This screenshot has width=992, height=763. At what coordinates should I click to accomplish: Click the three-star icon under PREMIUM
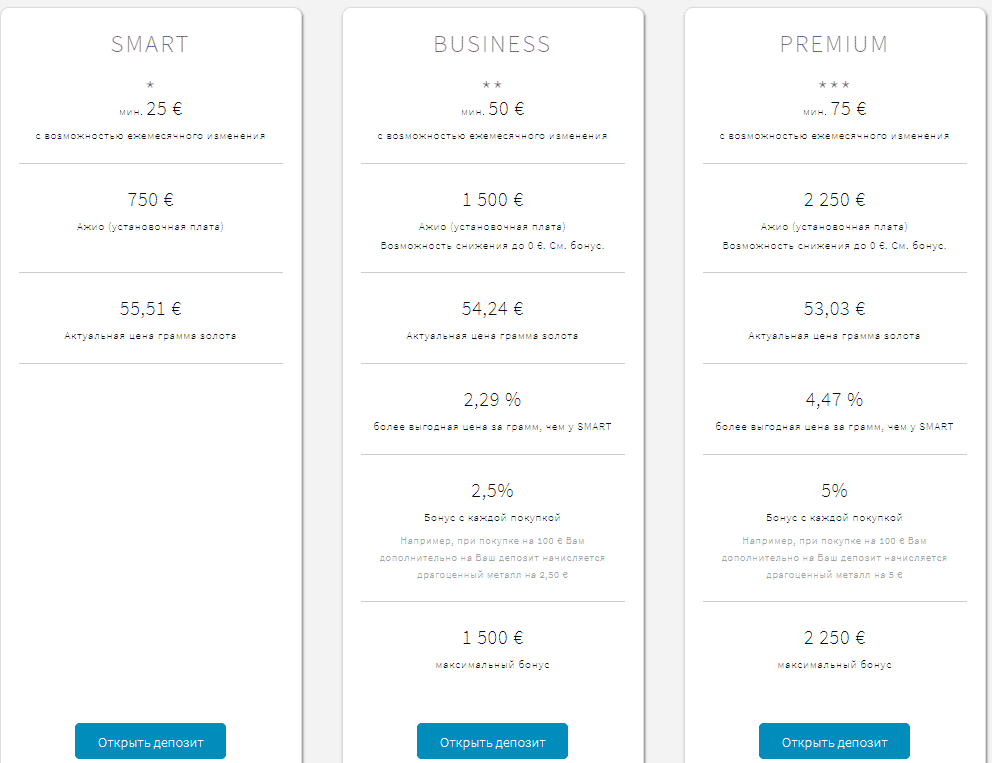tap(834, 84)
